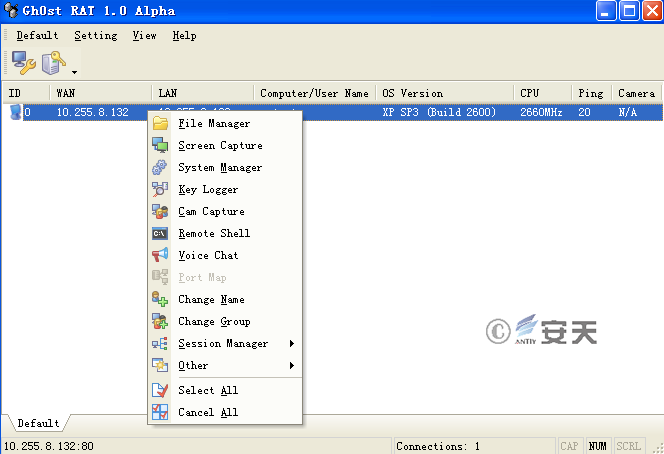Viewport: 664px width, 454px height.
Task: Click the Key Logger icon
Action: click(x=160, y=189)
